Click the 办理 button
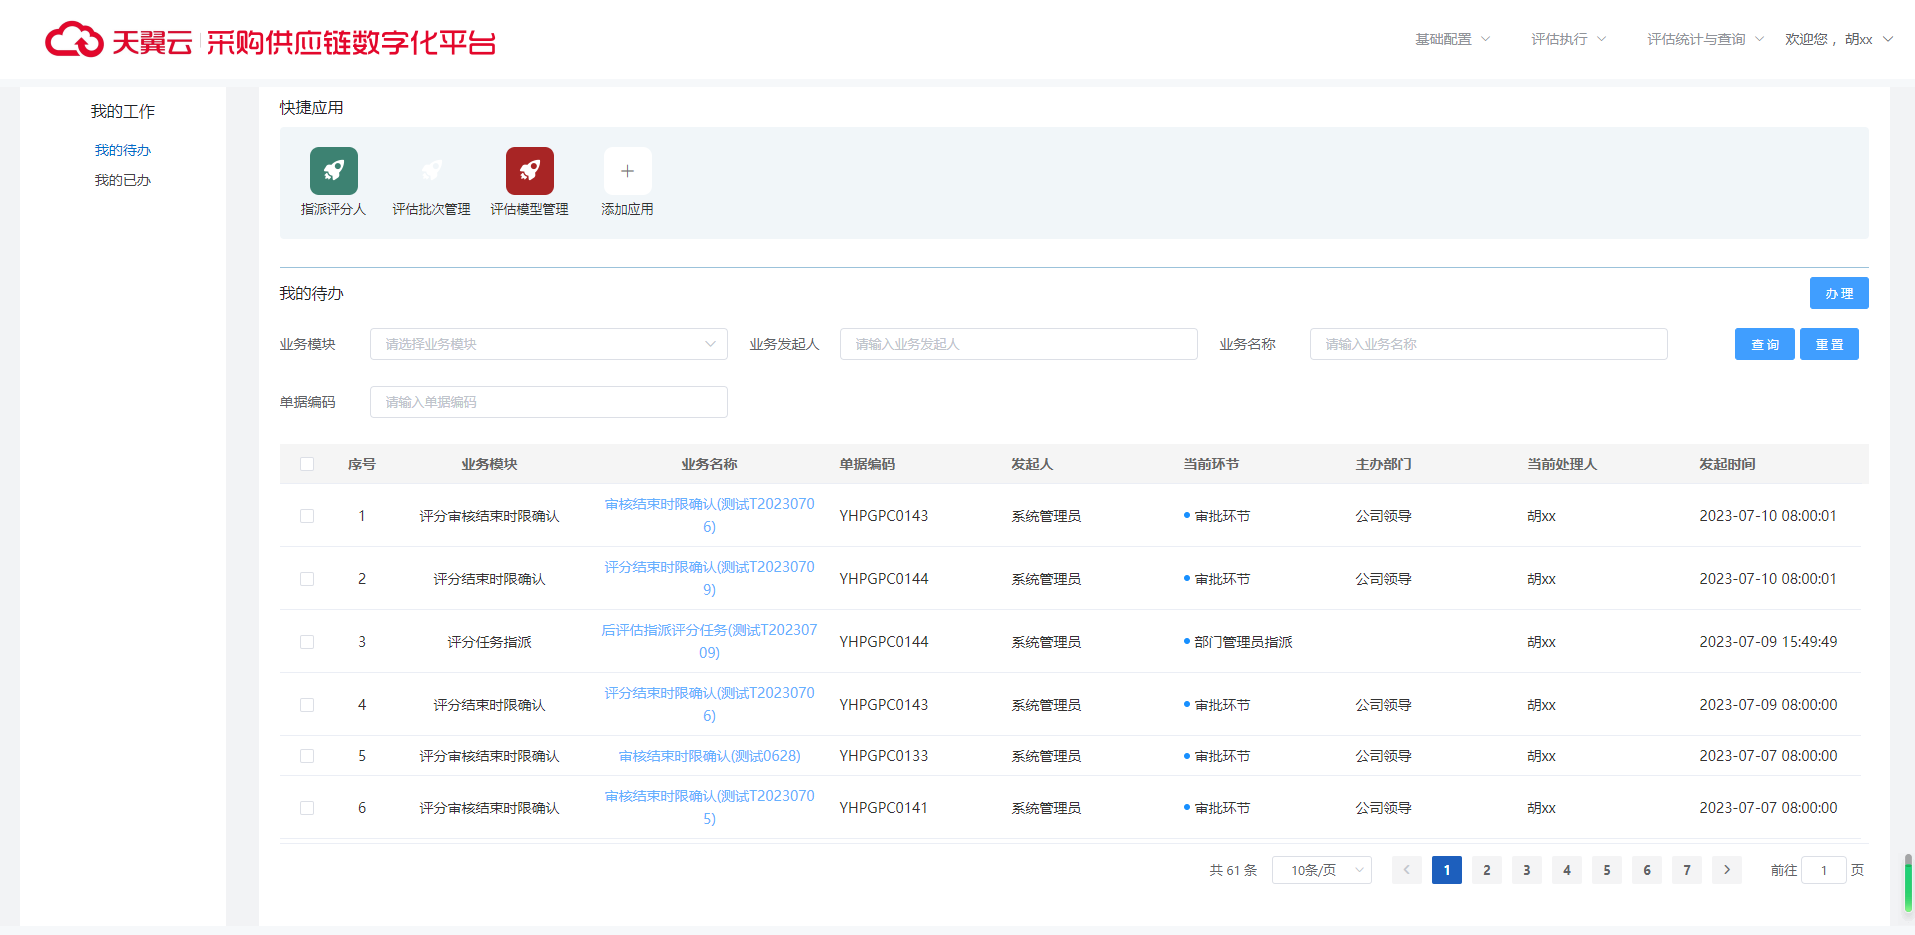This screenshot has height=935, width=1915. (1839, 293)
